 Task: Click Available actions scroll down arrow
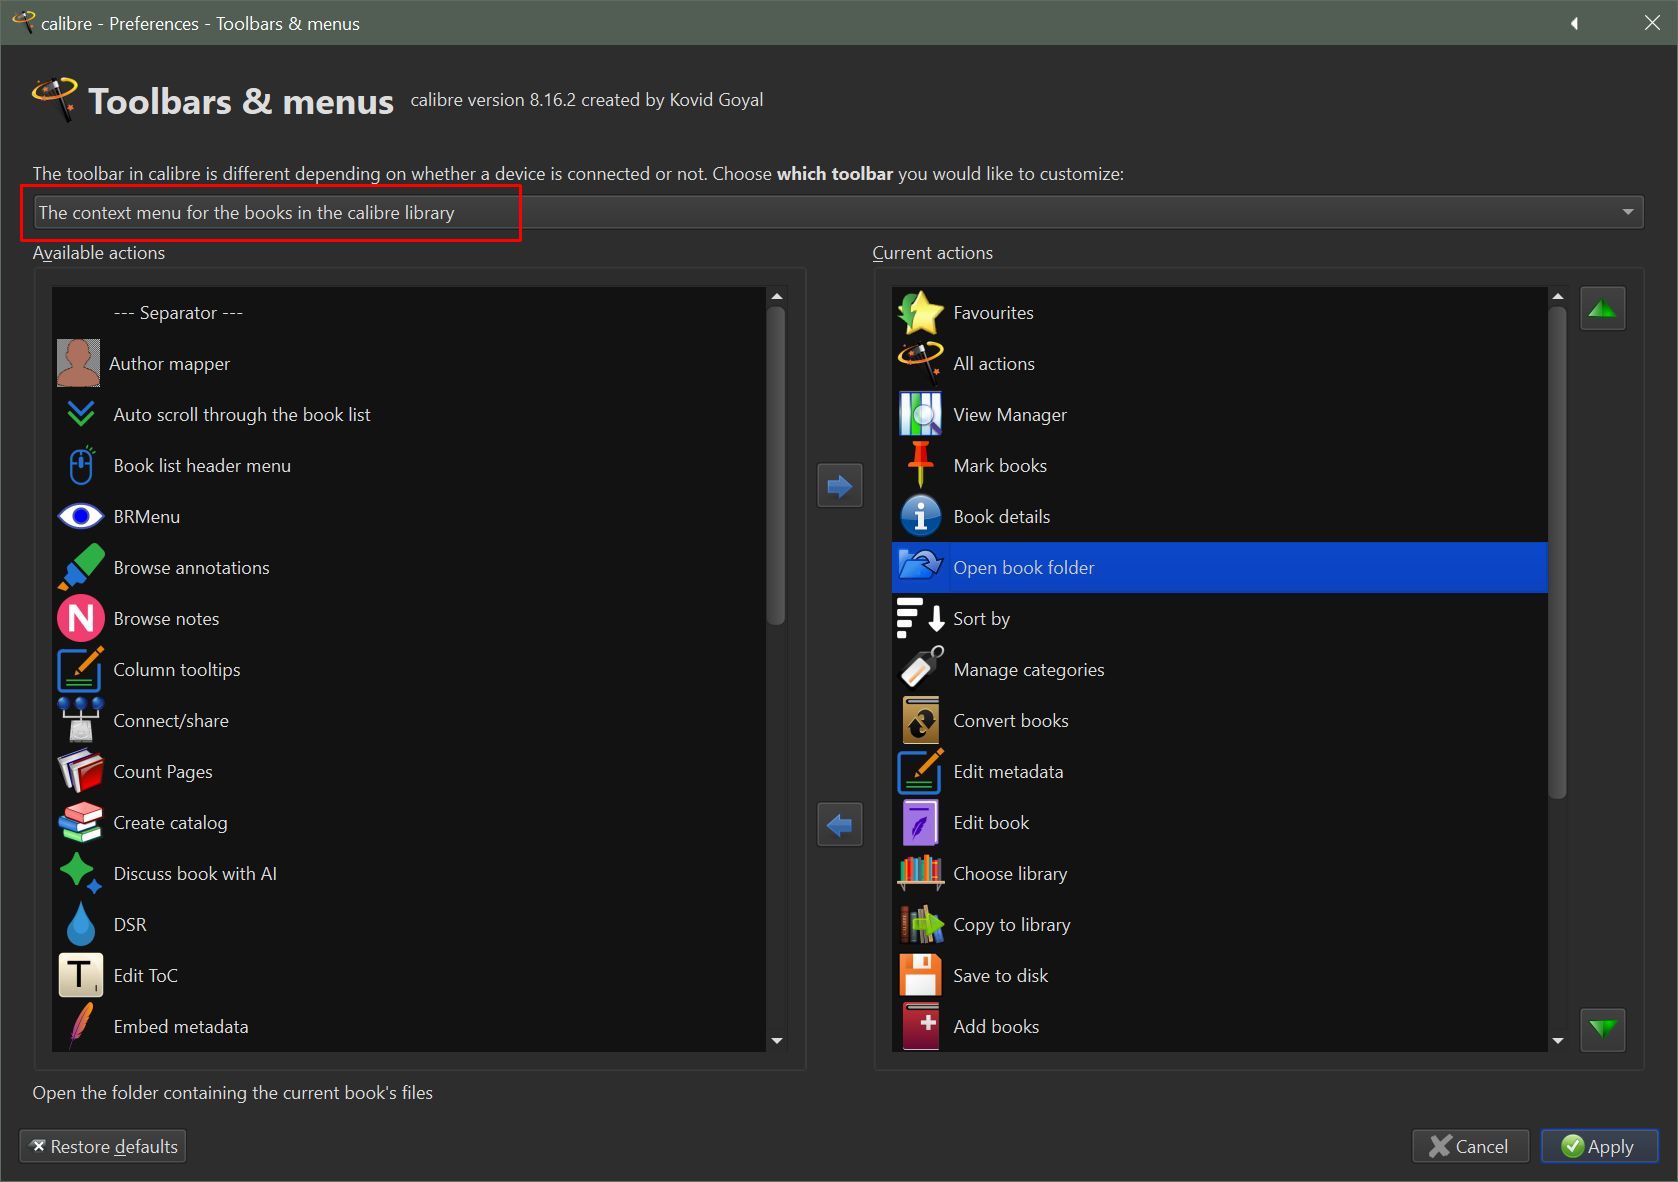(x=777, y=1041)
